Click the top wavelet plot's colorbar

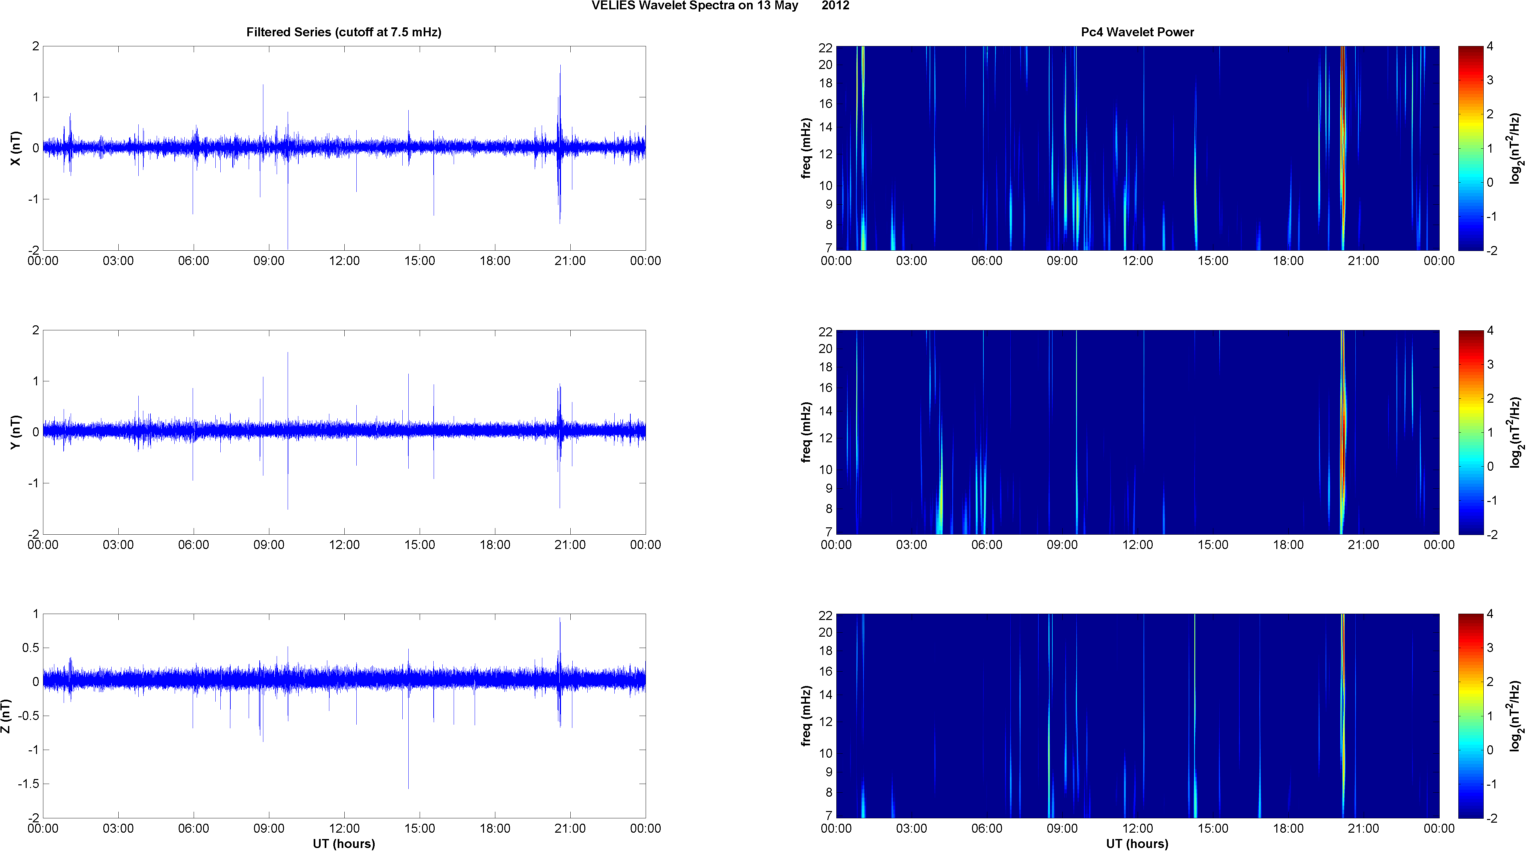click(x=1470, y=148)
